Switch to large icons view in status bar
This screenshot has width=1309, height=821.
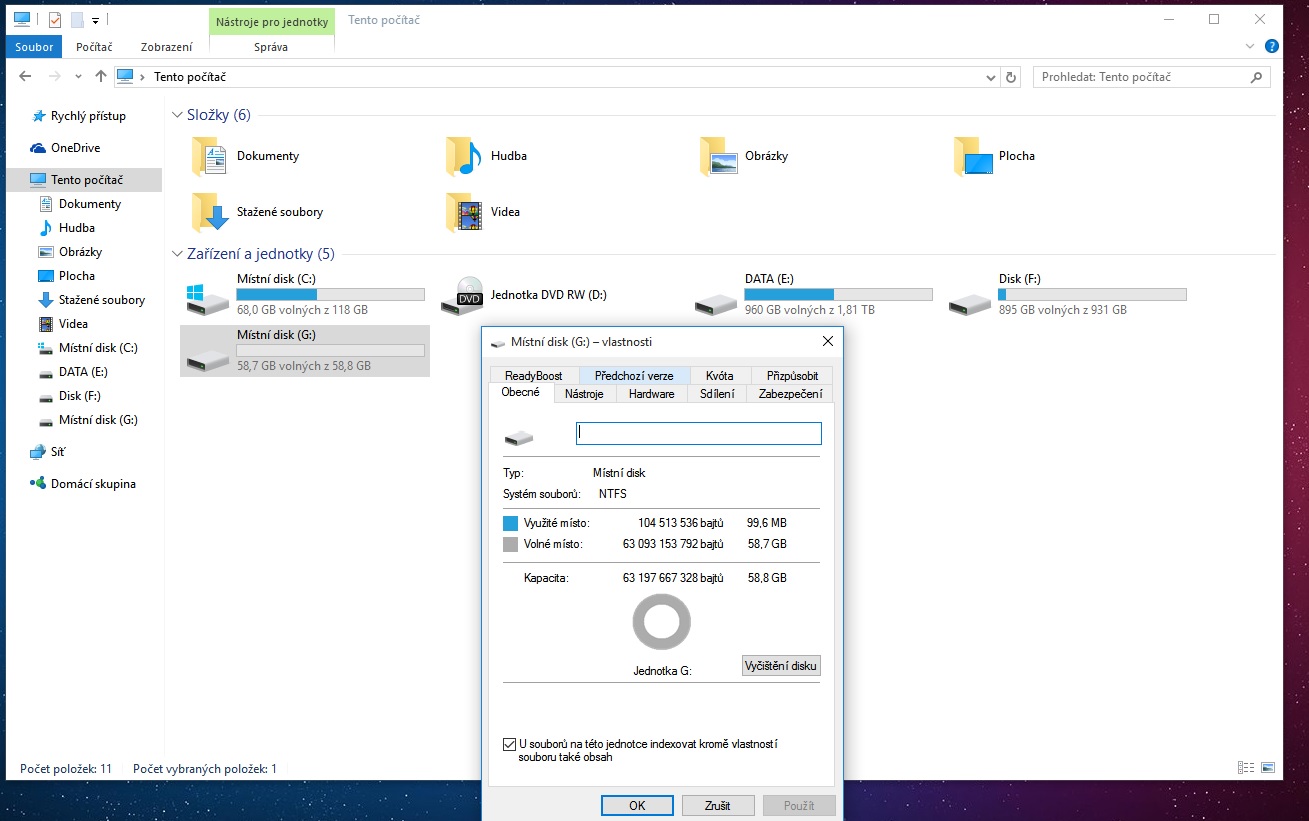point(1268,768)
